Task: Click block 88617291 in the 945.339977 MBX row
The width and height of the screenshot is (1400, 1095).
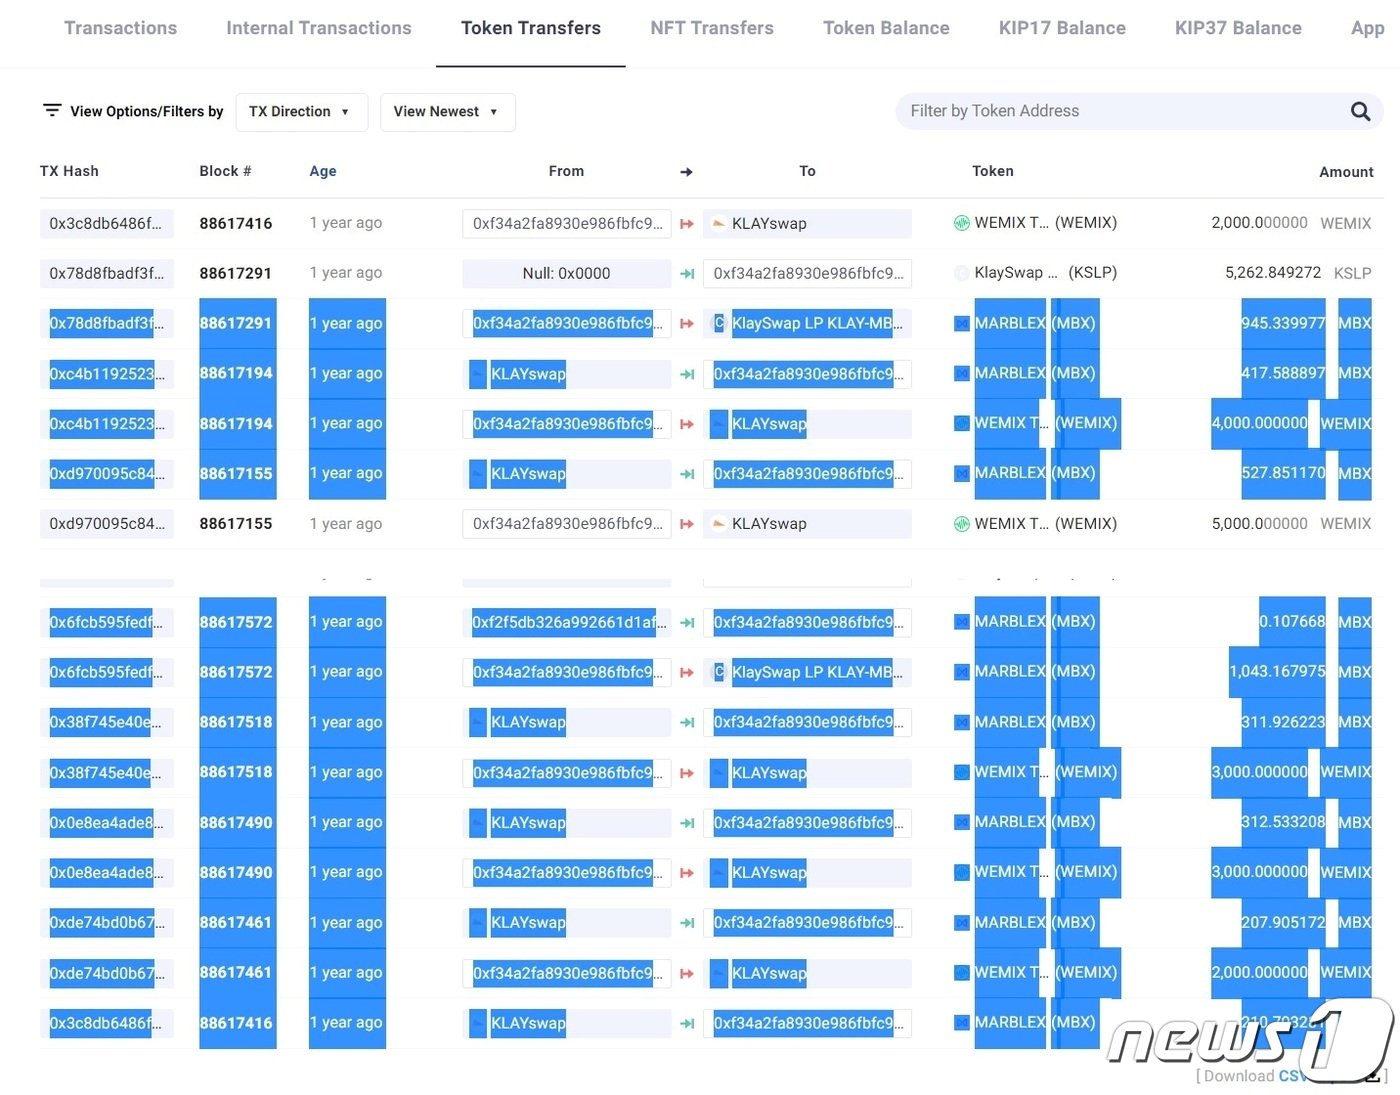Action: pyautogui.click(x=236, y=323)
